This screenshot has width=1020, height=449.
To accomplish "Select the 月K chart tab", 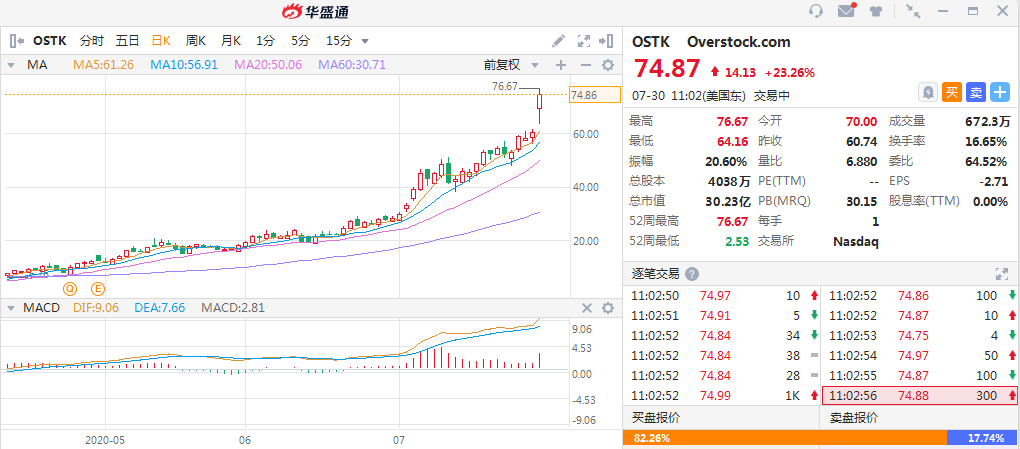I will 231,41.
